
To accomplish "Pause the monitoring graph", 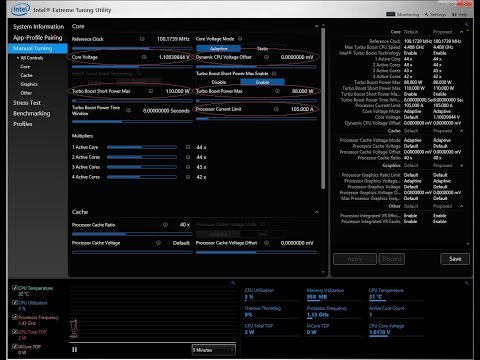I will coord(75,350).
